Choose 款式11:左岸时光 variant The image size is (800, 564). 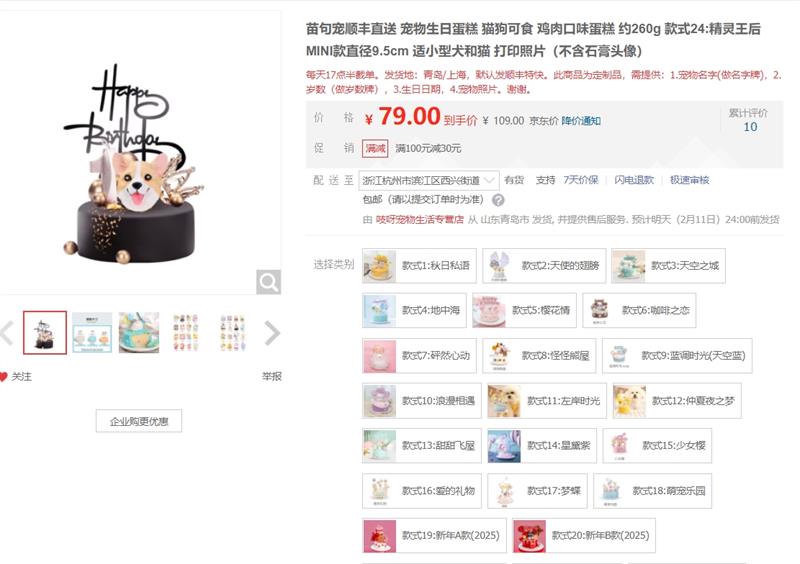[547, 401]
